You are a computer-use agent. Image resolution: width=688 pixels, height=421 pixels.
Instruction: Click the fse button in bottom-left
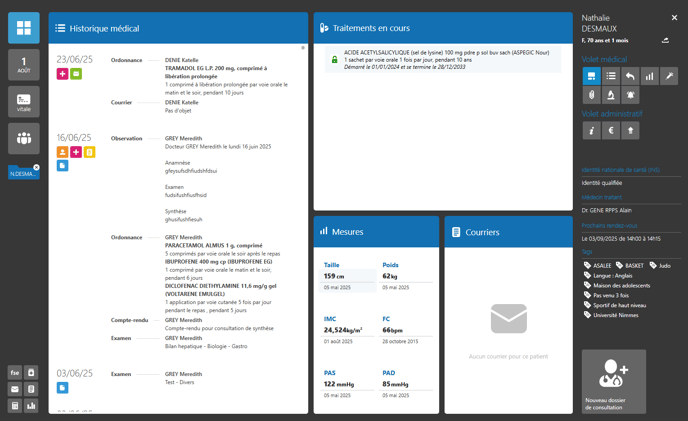[x=15, y=373]
